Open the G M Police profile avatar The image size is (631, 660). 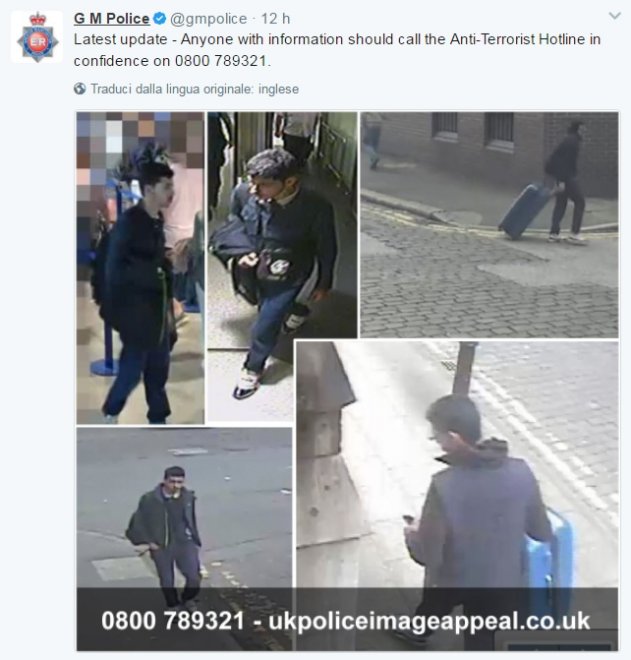point(37,37)
